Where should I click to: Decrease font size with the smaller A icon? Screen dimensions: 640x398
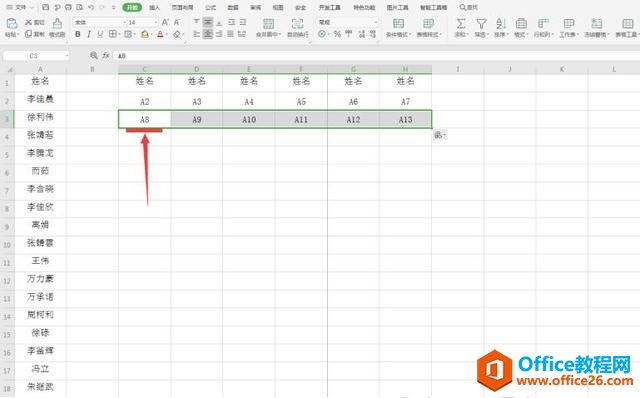click(x=177, y=22)
